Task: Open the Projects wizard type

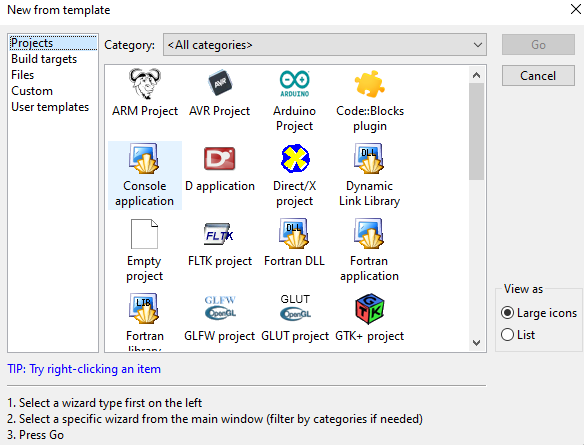Action: click(x=52, y=43)
